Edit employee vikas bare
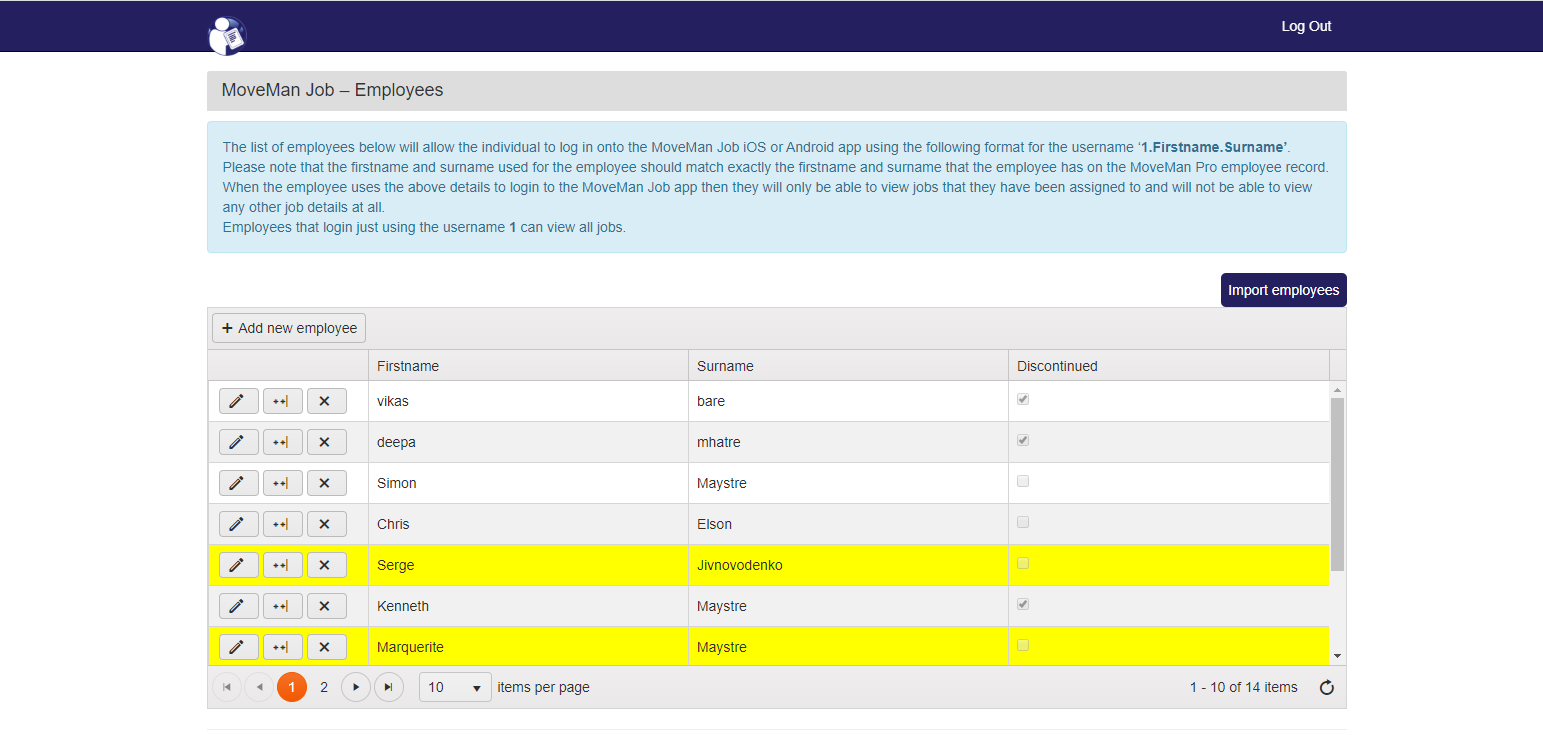Viewport: 1543px width, 746px height. coord(239,401)
